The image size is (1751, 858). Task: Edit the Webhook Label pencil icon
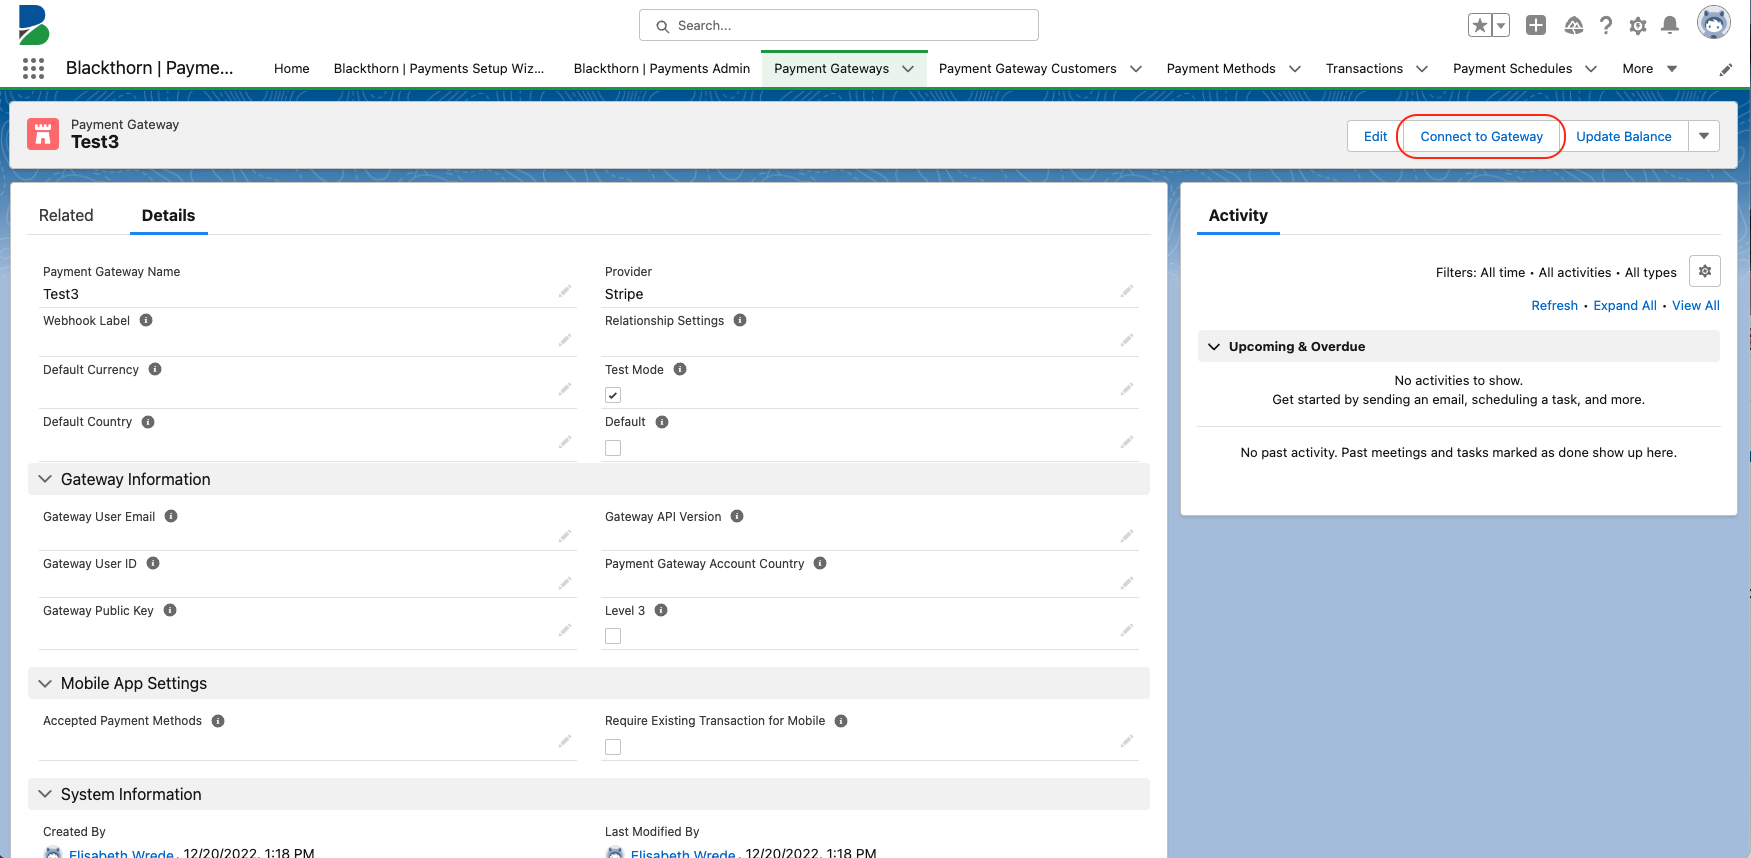click(565, 340)
